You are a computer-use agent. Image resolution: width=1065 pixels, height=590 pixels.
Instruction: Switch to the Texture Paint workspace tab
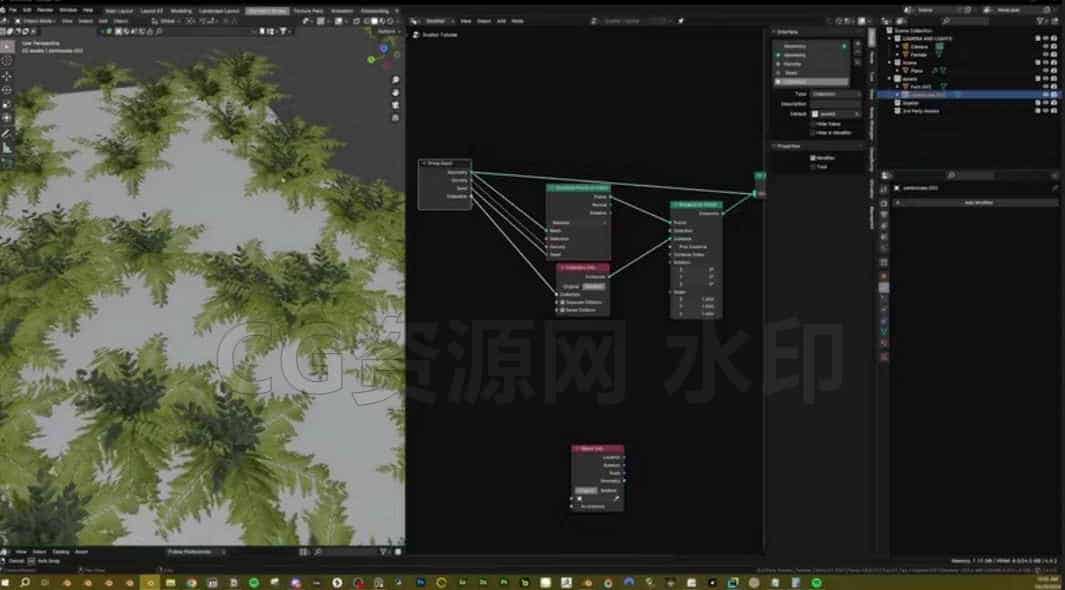coord(308,11)
